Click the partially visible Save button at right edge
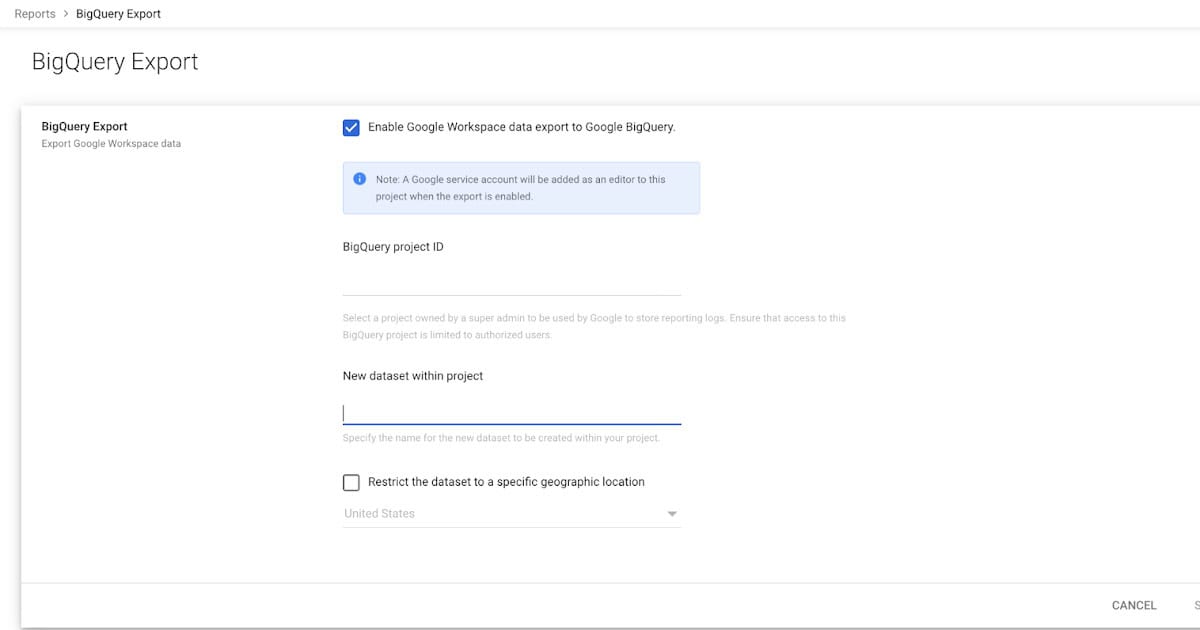Screen dimensions: 1200x630 pyautogui.click(x=1195, y=605)
